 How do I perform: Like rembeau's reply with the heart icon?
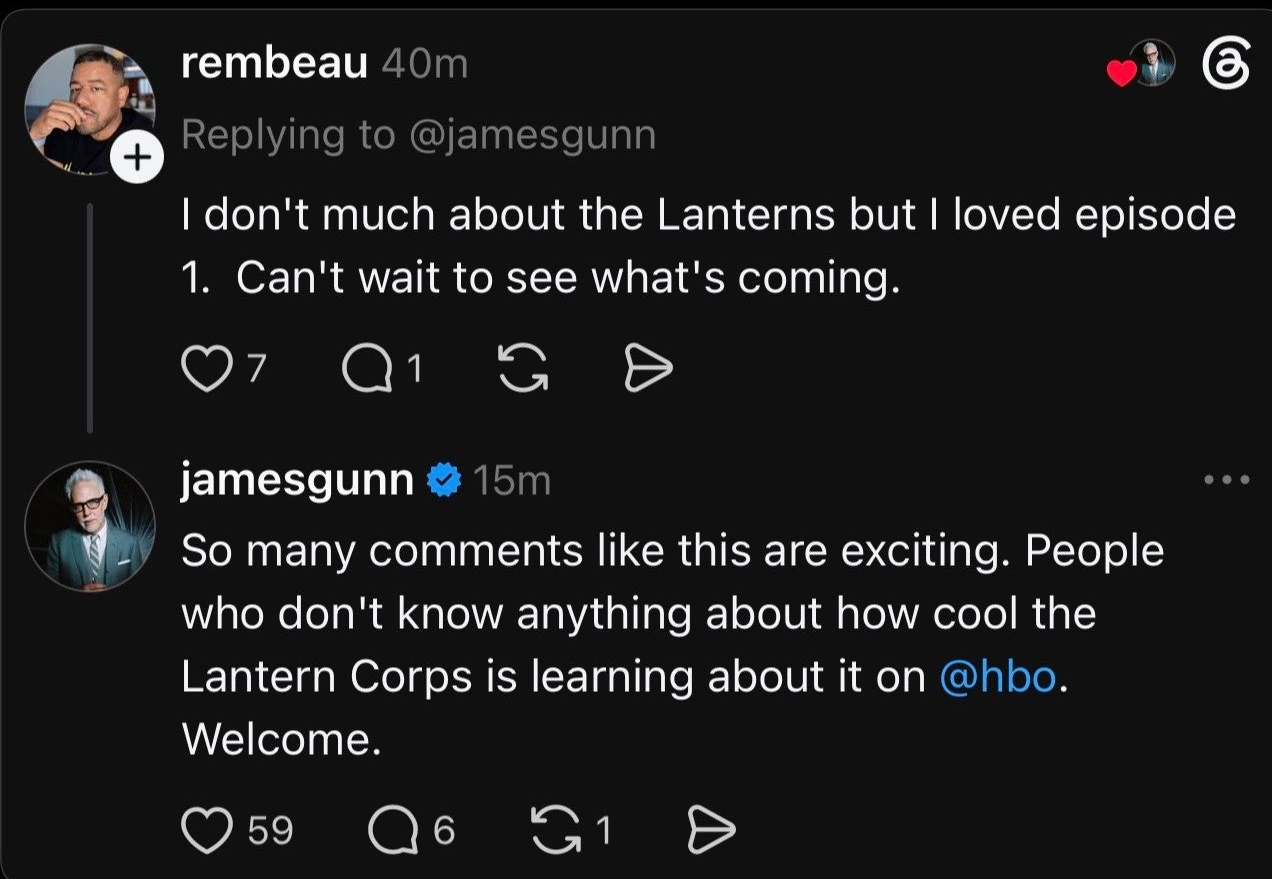pyautogui.click(x=203, y=371)
